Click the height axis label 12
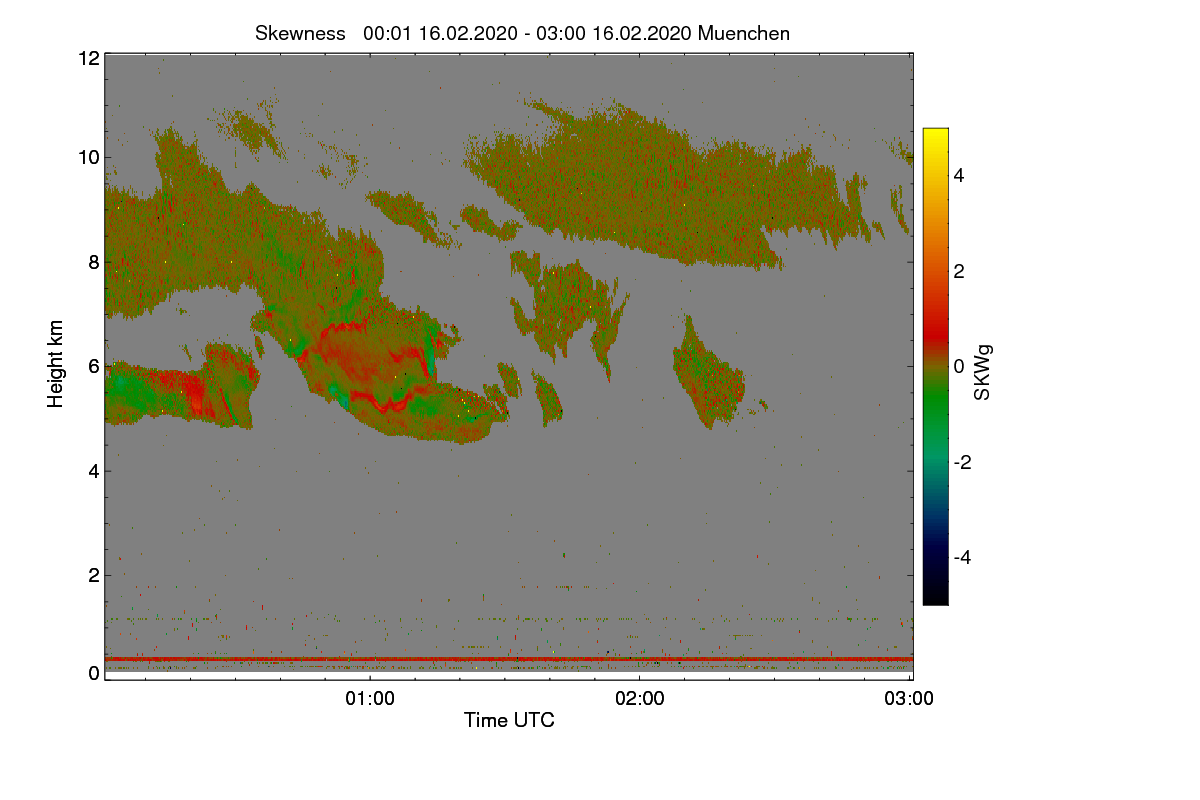 (88, 58)
